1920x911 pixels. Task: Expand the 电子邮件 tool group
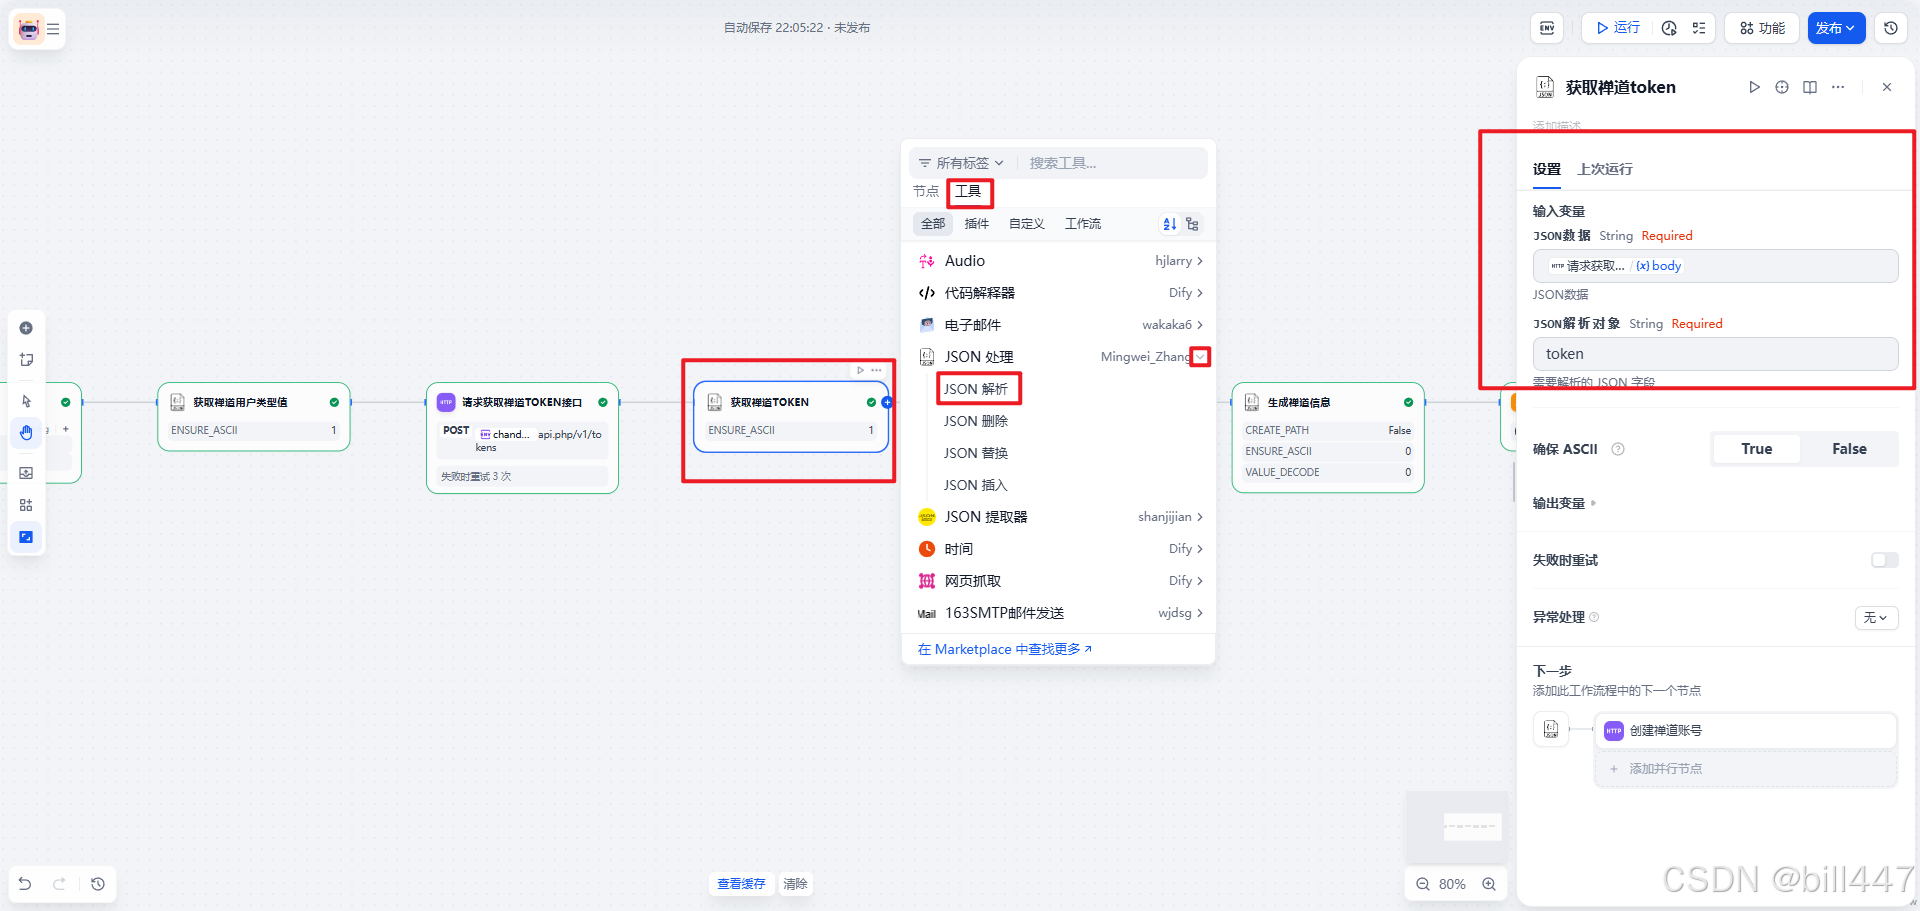coord(1059,325)
